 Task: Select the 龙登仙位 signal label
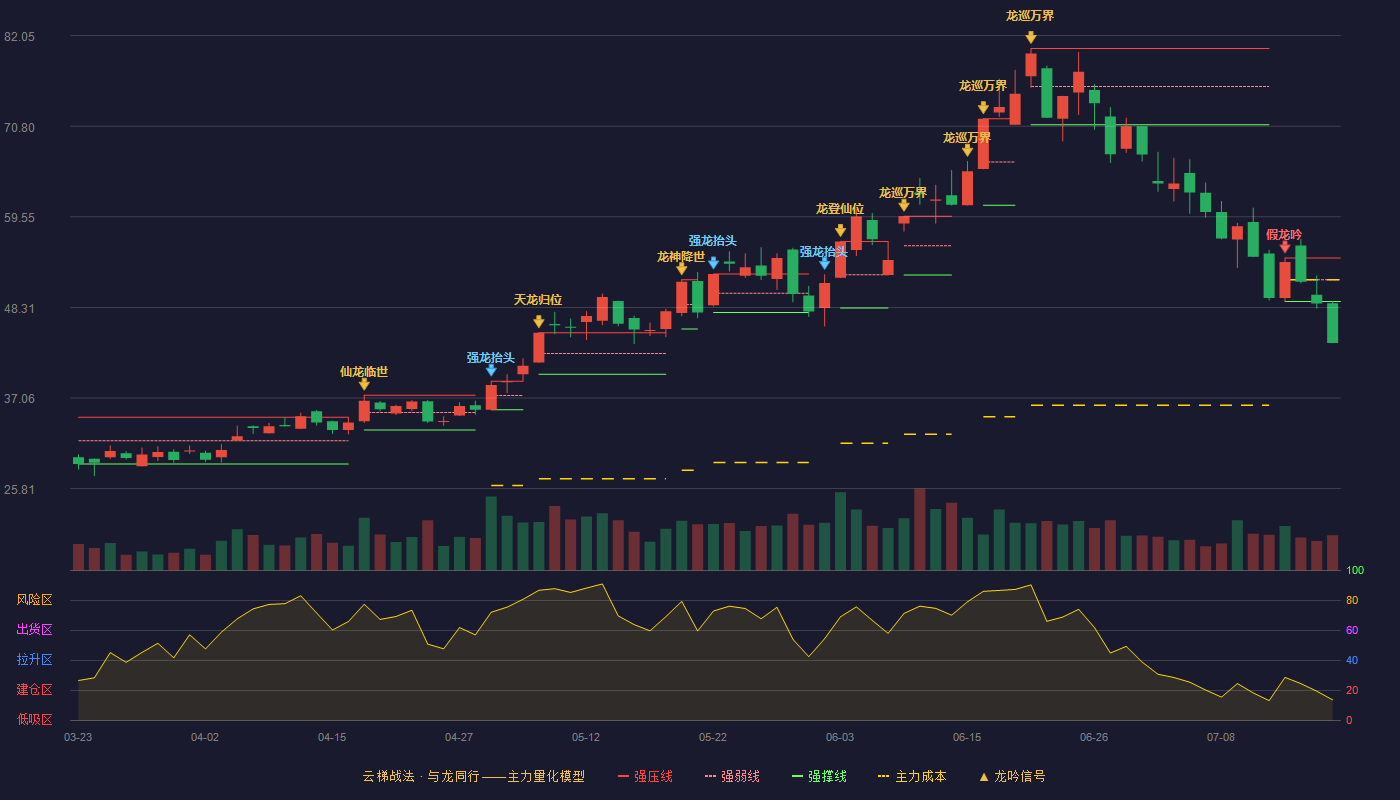tap(840, 209)
